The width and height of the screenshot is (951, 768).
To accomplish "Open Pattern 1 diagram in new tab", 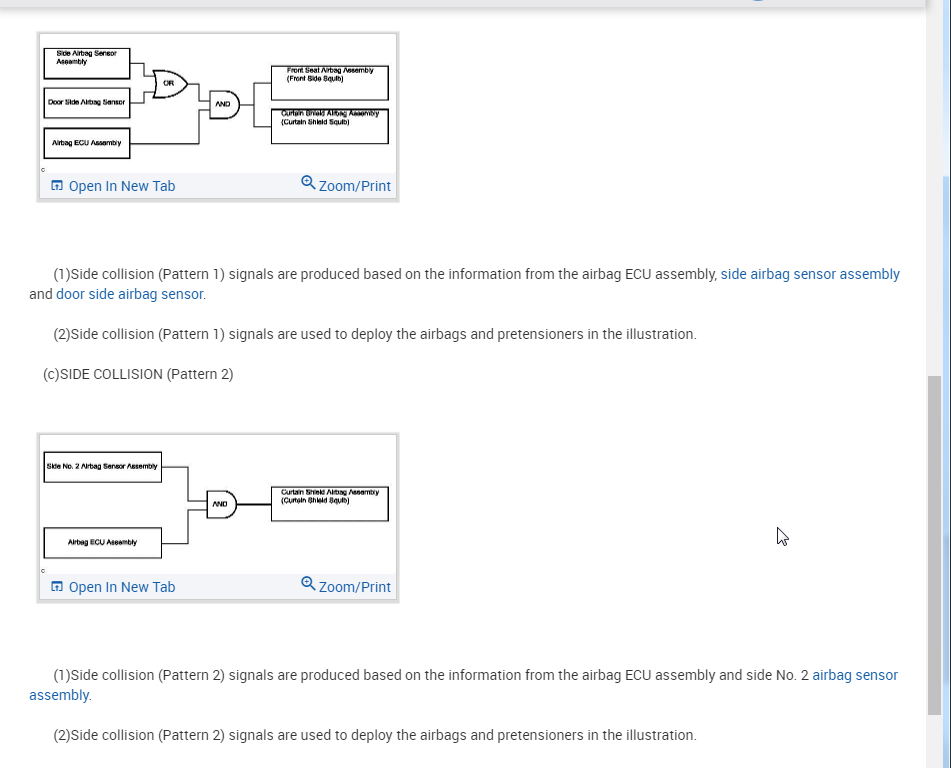I will (x=113, y=186).
